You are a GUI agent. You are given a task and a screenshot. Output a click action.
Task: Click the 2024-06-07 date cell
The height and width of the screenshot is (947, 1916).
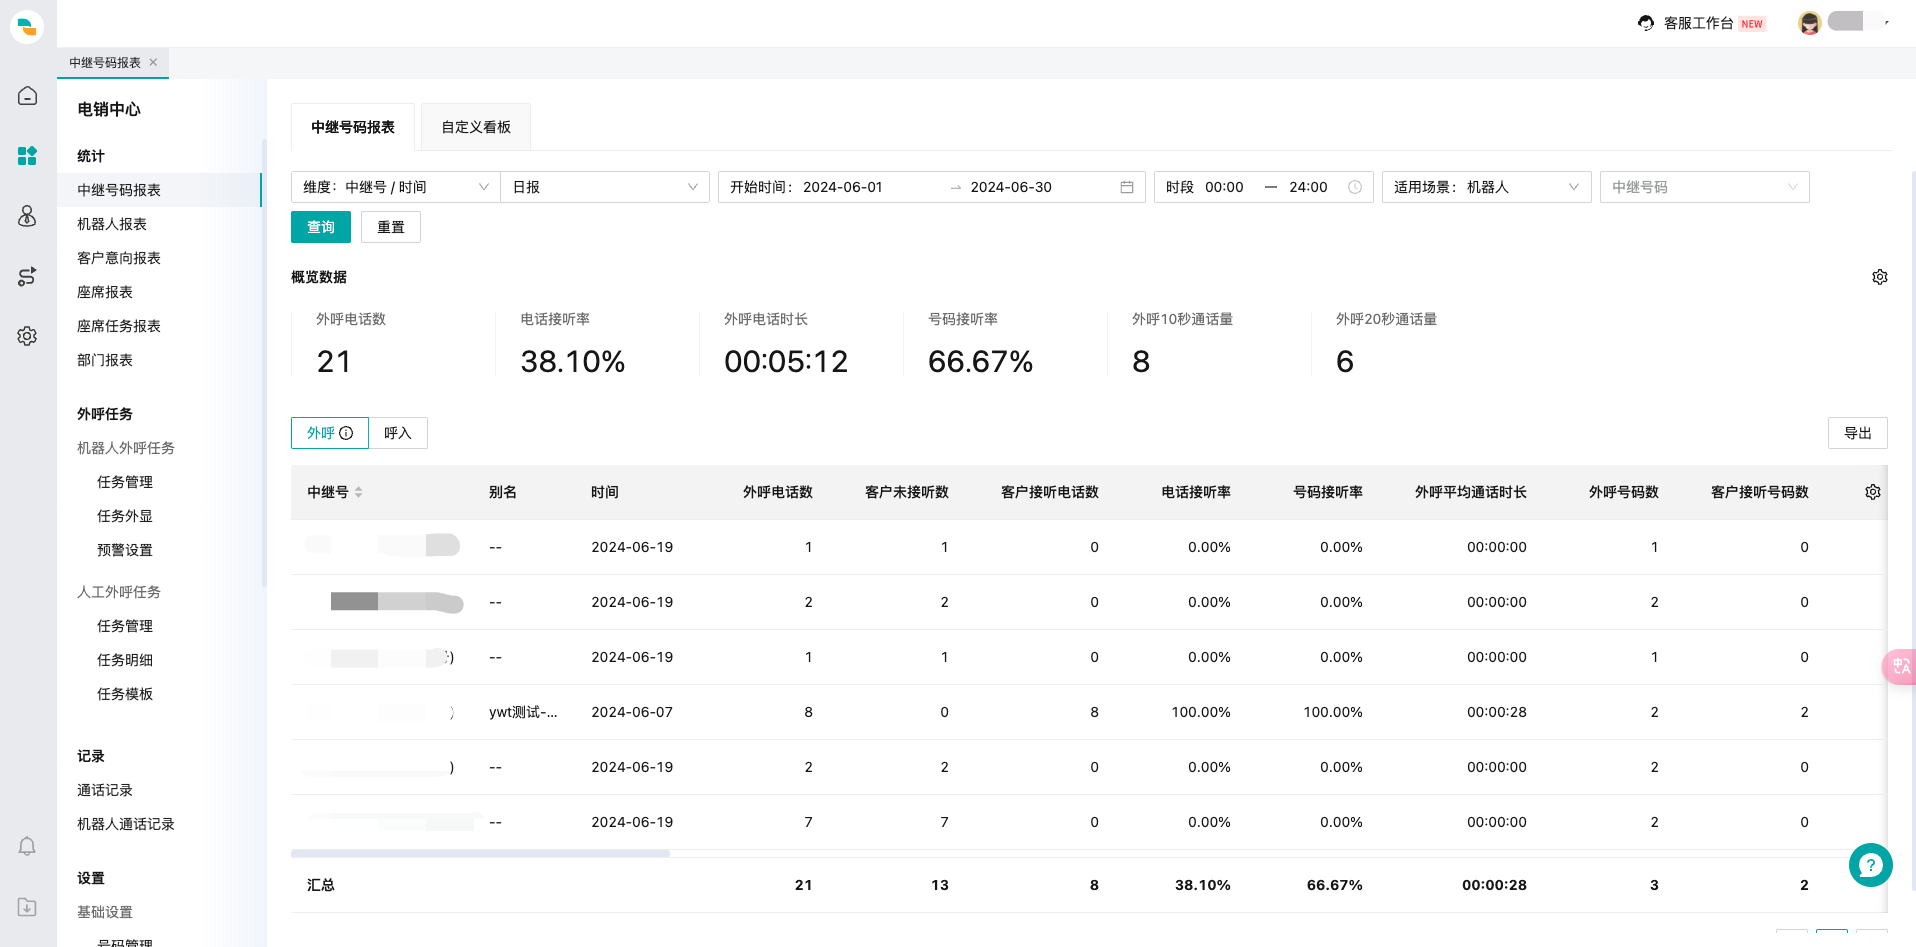pos(632,712)
